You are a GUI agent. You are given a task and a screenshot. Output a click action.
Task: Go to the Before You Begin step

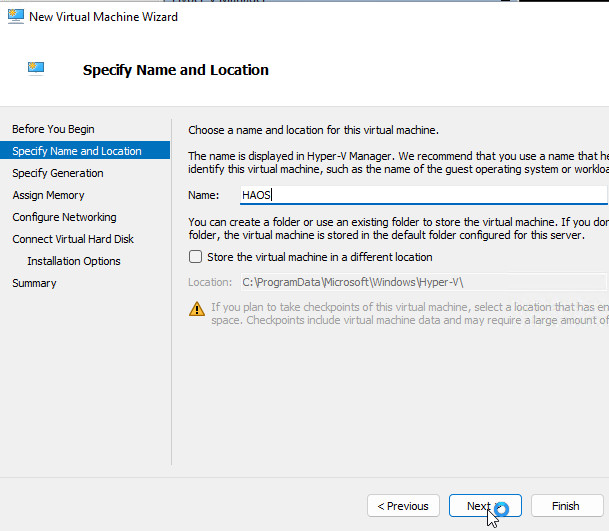(53, 129)
